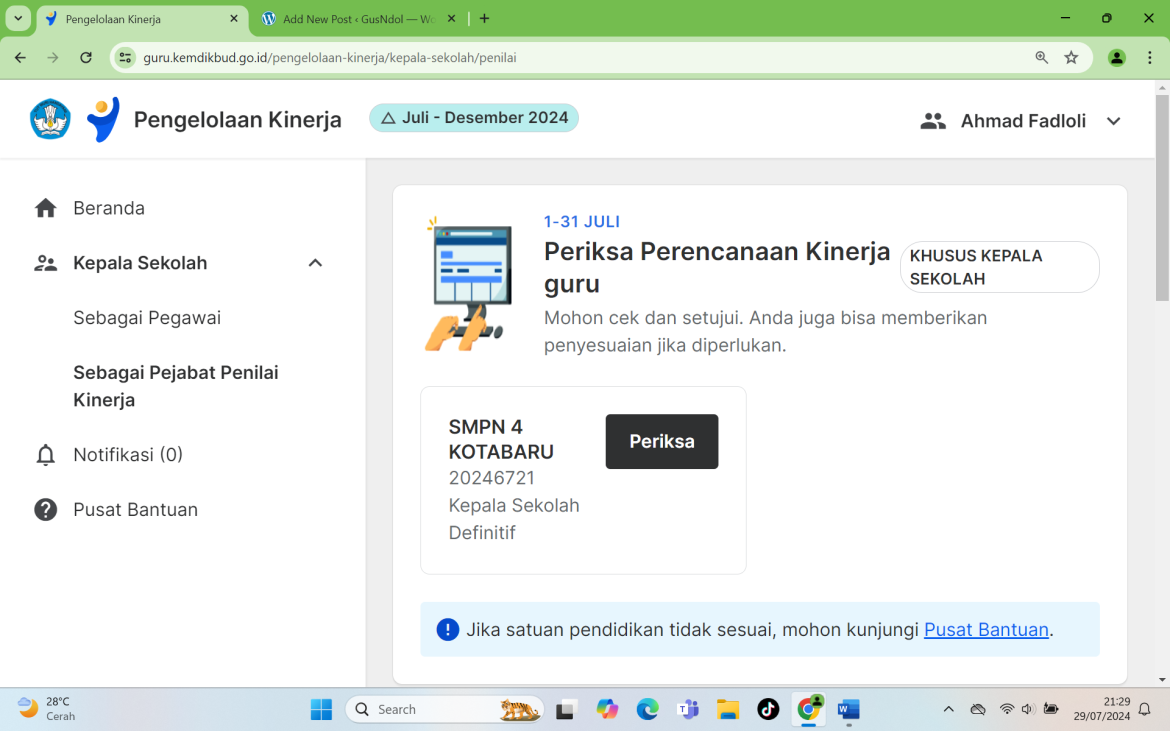Click the profile people icon near Ahmad Fadloli
Viewport: 1170px width, 731px height.
point(932,120)
